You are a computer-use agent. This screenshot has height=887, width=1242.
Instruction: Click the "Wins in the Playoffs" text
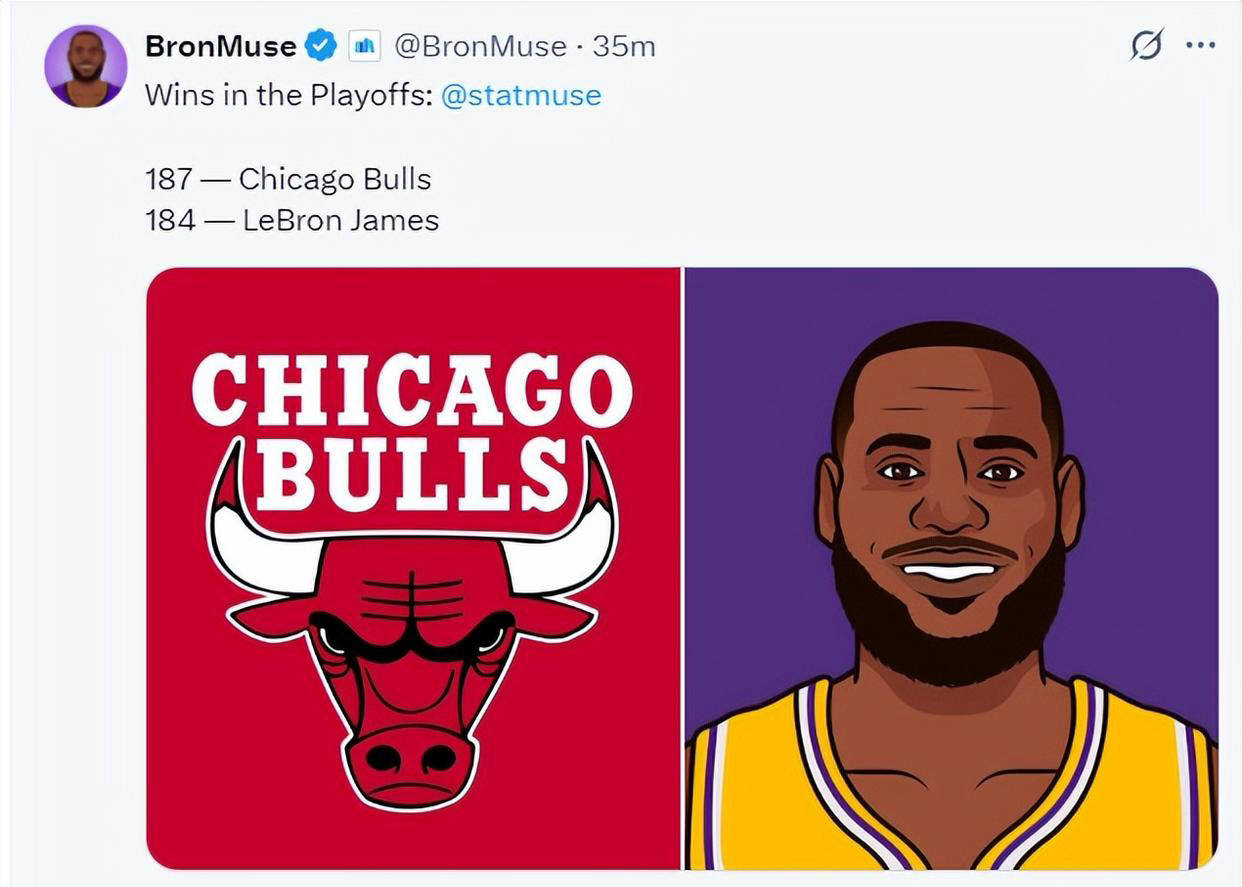[x=288, y=95]
